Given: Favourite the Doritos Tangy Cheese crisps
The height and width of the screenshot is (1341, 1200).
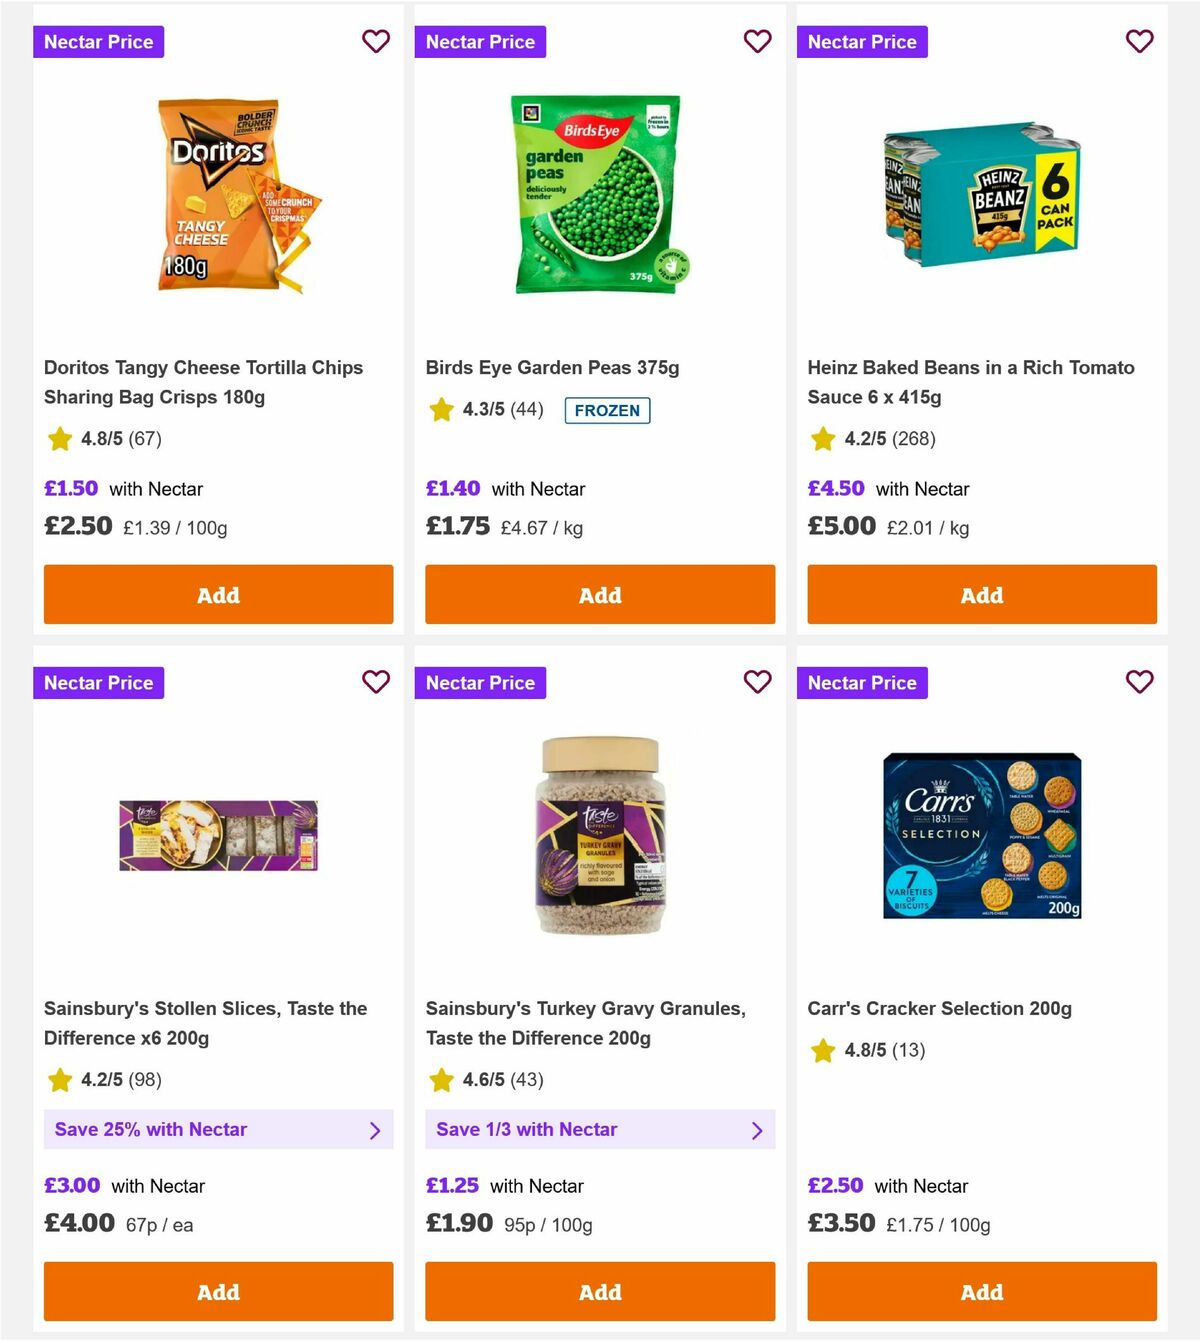Looking at the screenshot, I should tap(376, 42).
